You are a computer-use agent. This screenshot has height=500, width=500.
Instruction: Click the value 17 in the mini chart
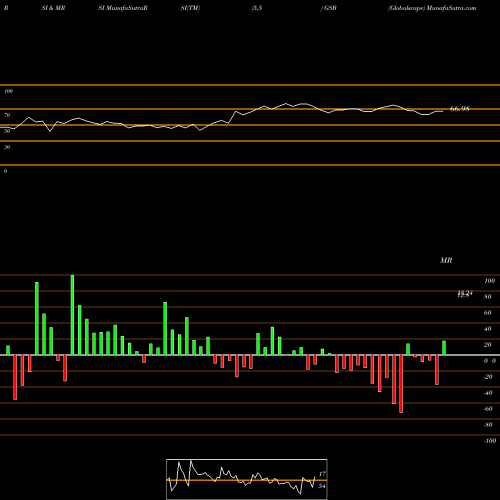322,474
